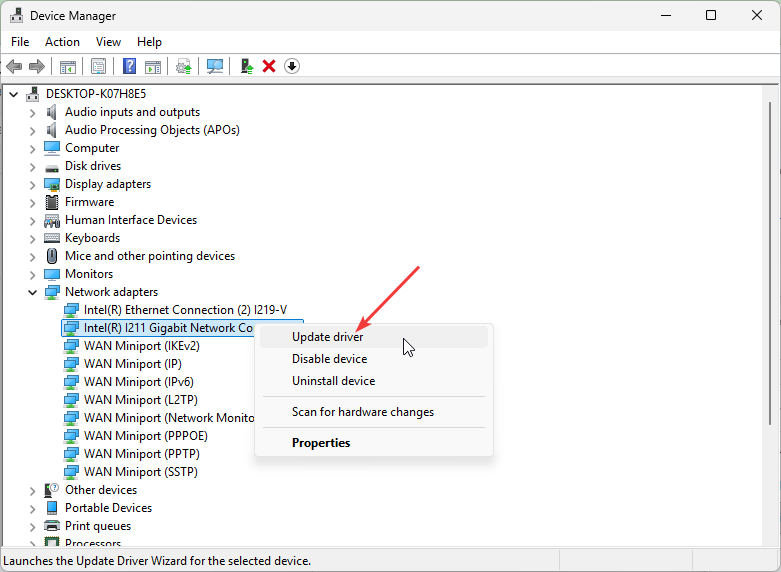Click the Show/Hide Console Tree icon
This screenshot has height=572, width=781.
coord(68,66)
